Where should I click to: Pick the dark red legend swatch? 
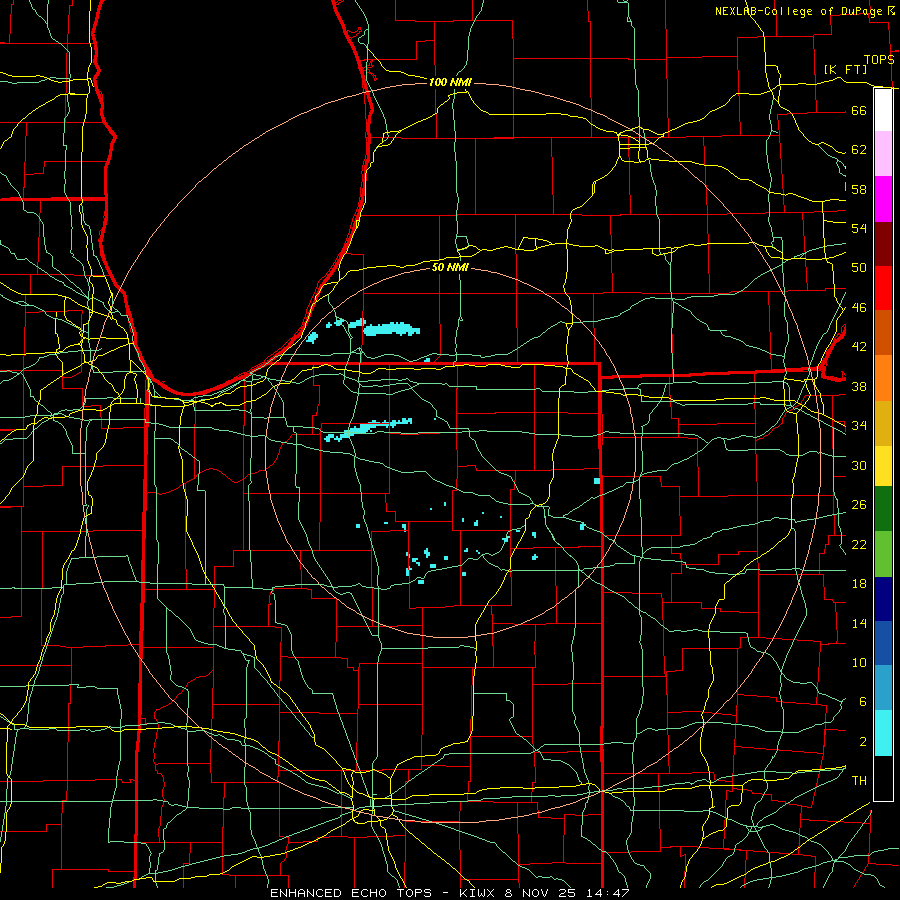[883, 244]
